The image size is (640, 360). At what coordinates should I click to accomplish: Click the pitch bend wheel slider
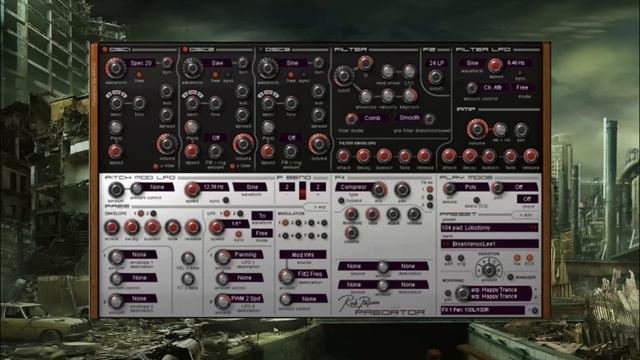click(302, 191)
